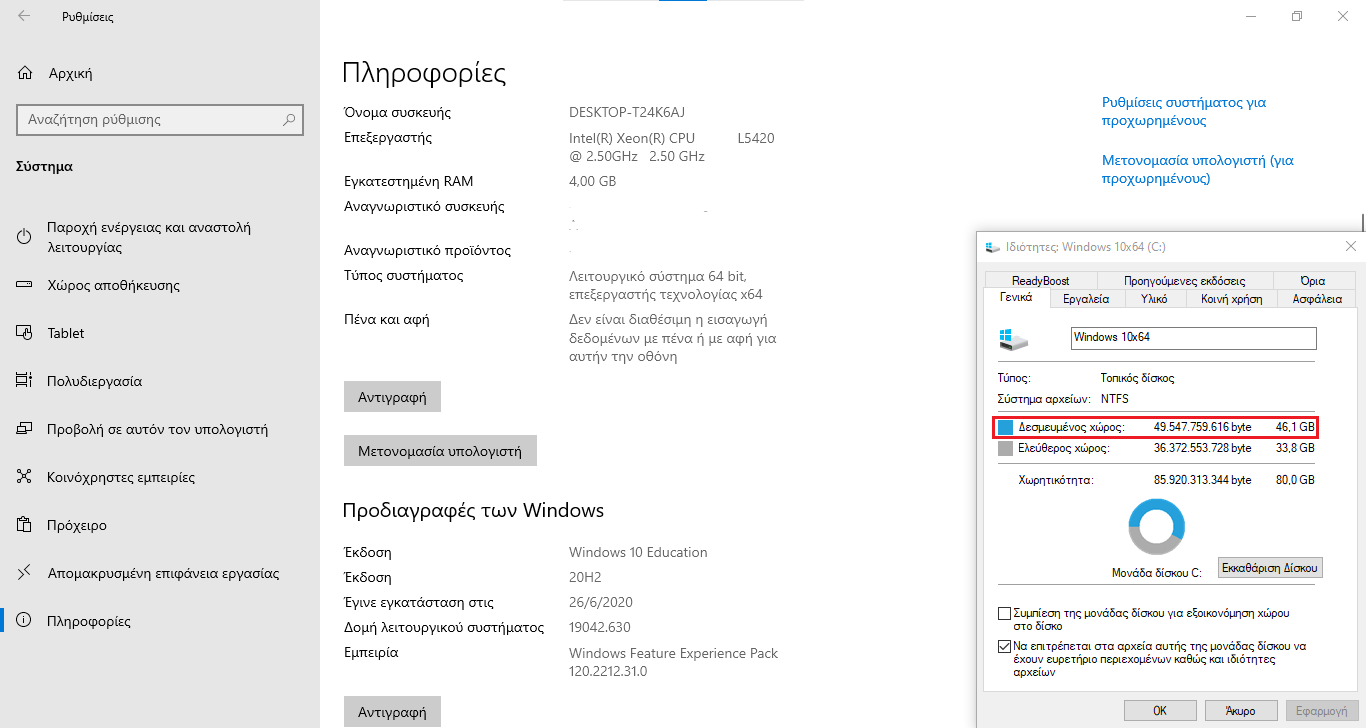Screen dimensions: 1366x728
Task: Open the Κοινή χρήση tab
Action: click(x=1232, y=298)
